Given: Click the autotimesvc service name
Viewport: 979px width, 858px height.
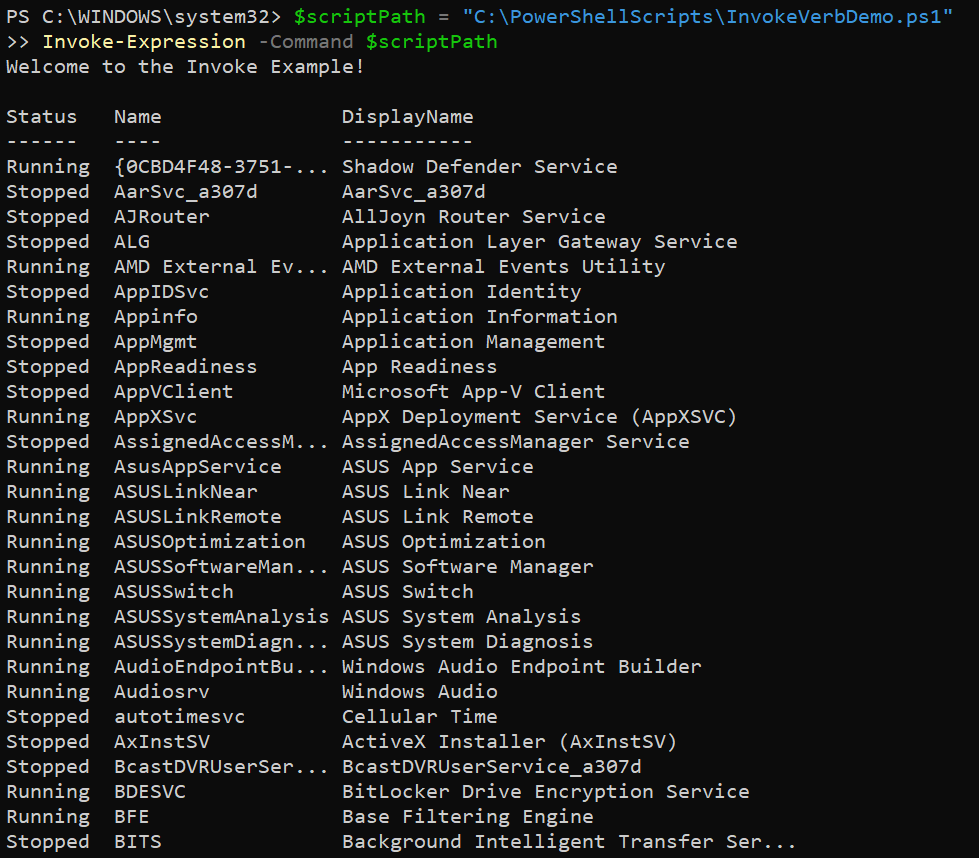Looking at the screenshot, I should [x=180, y=716].
